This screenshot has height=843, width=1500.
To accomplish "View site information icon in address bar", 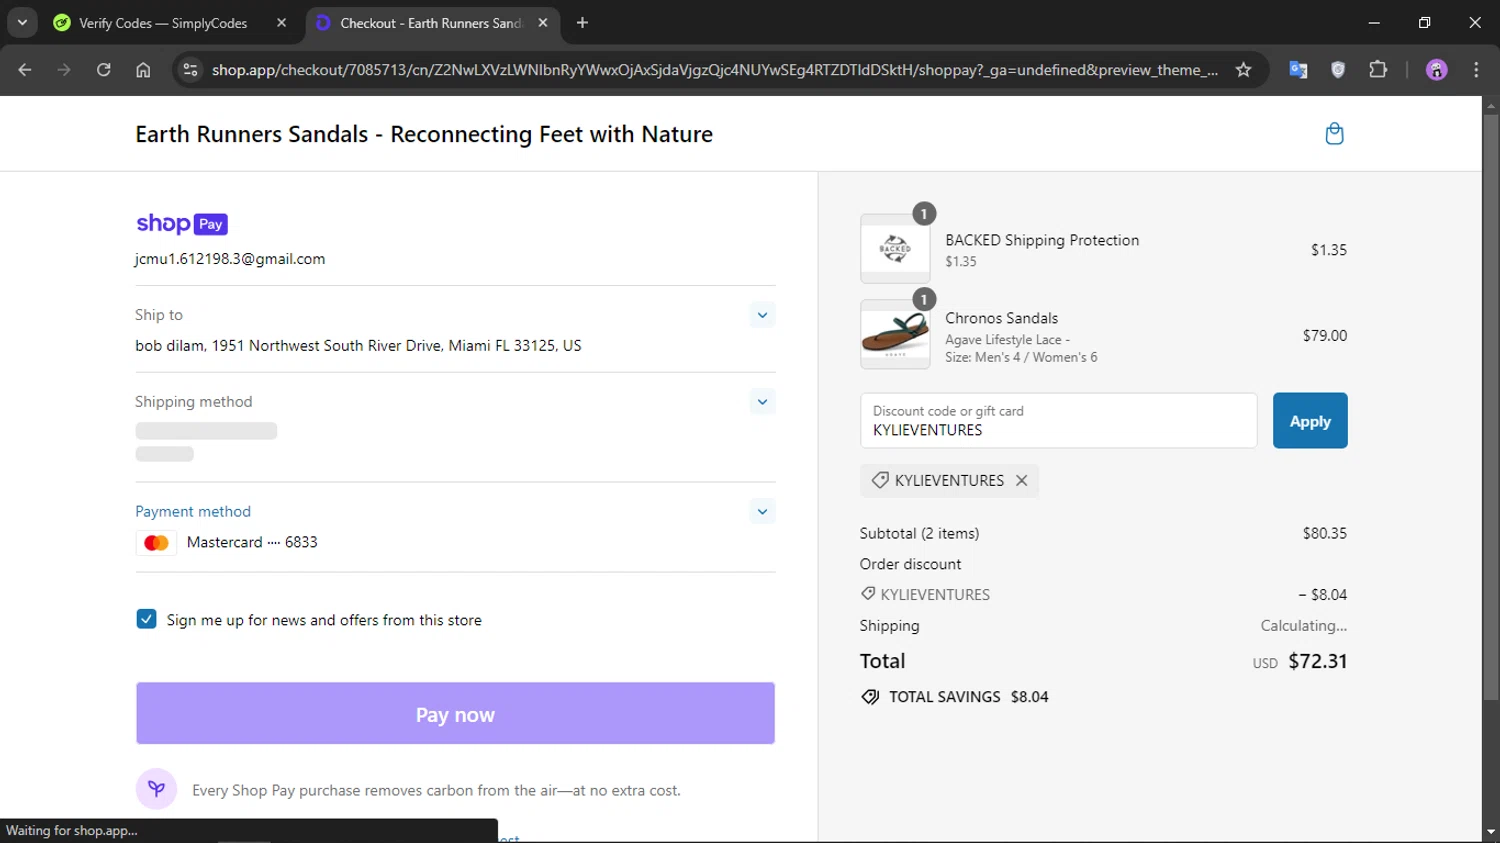I will pyautogui.click(x=190, y=70).
